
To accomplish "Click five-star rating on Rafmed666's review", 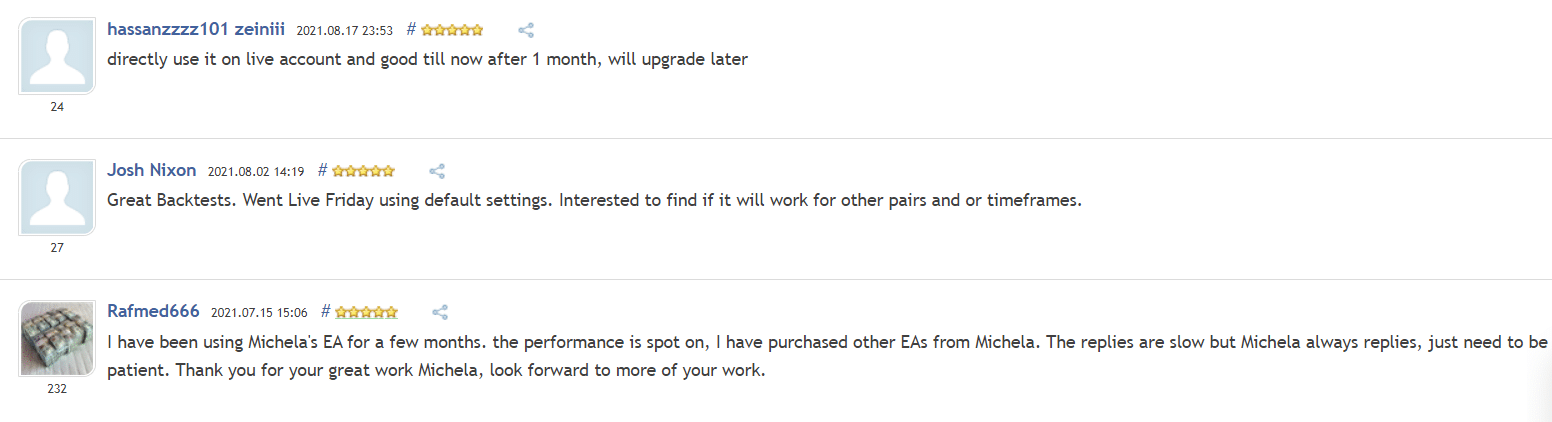I will click(366, 312).
